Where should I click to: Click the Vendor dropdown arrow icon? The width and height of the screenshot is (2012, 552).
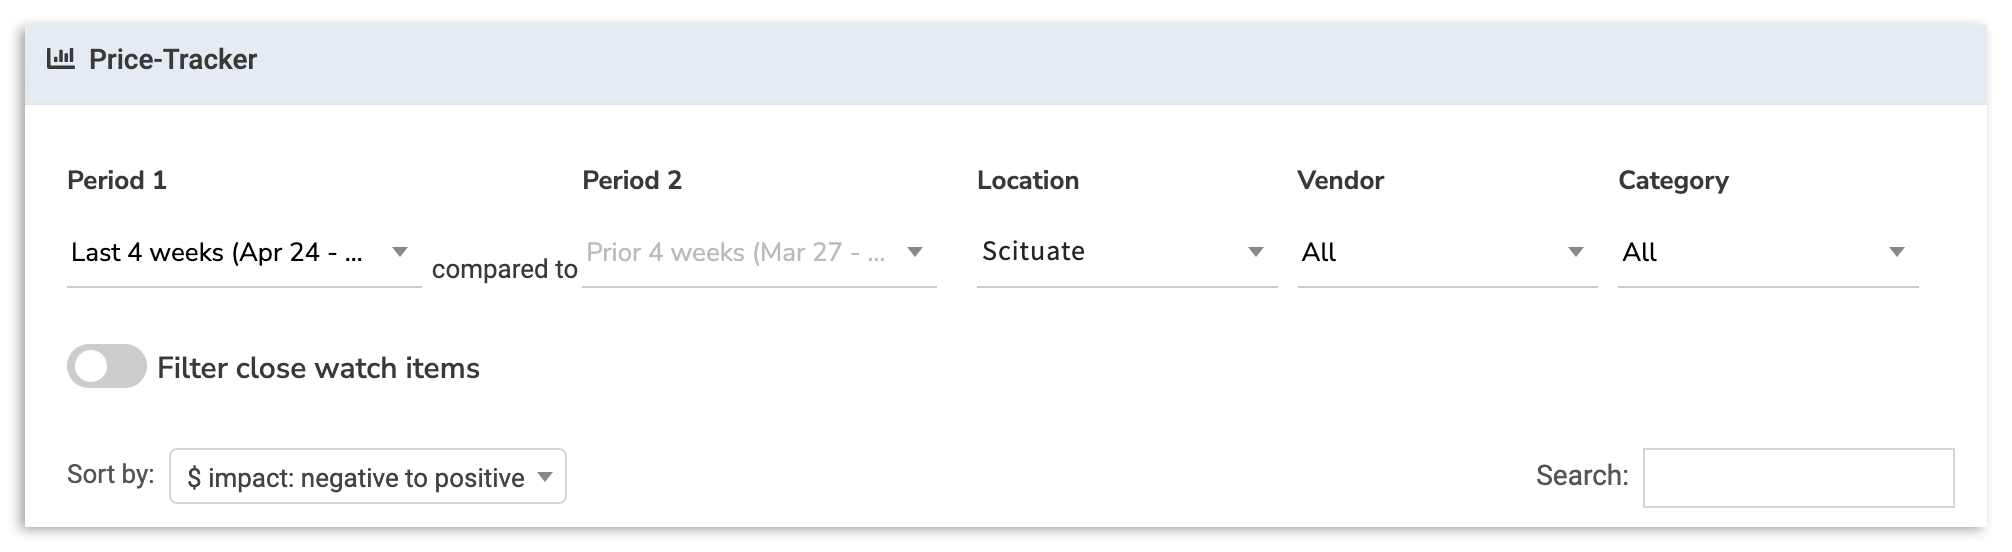1576,252
